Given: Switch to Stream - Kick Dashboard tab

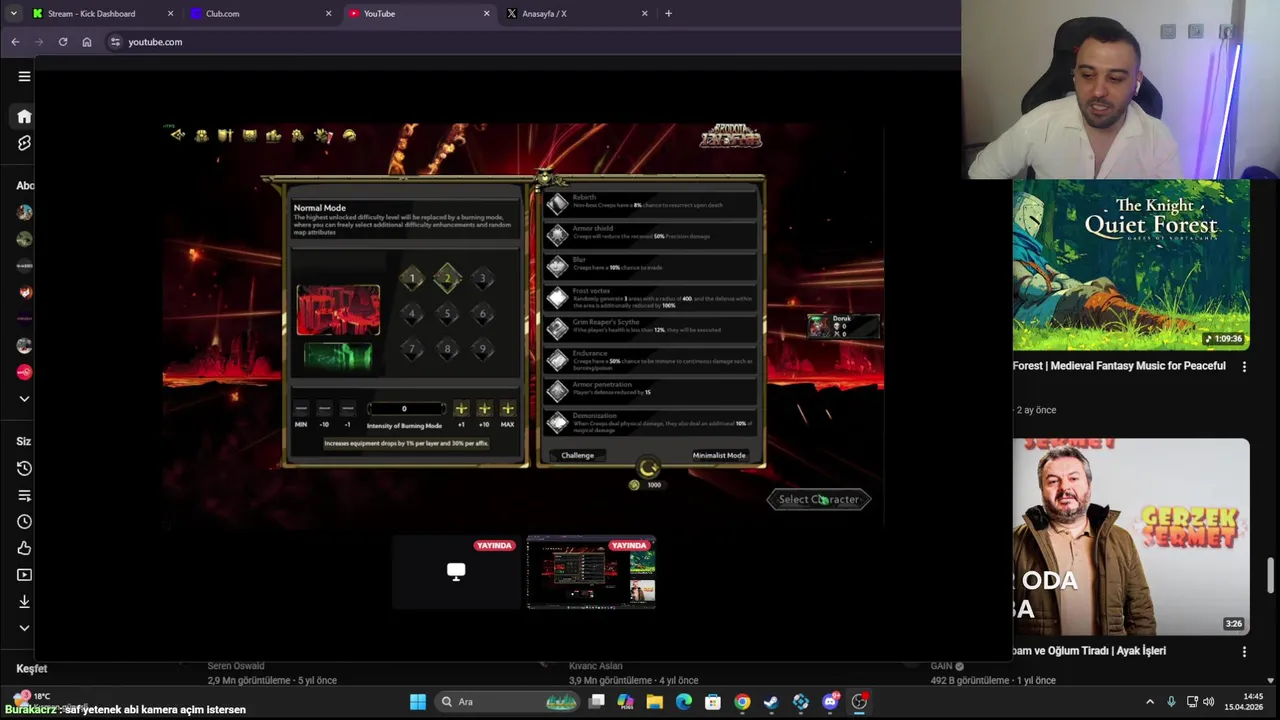Looking at the screenshot, I should [x=103, y=14].
